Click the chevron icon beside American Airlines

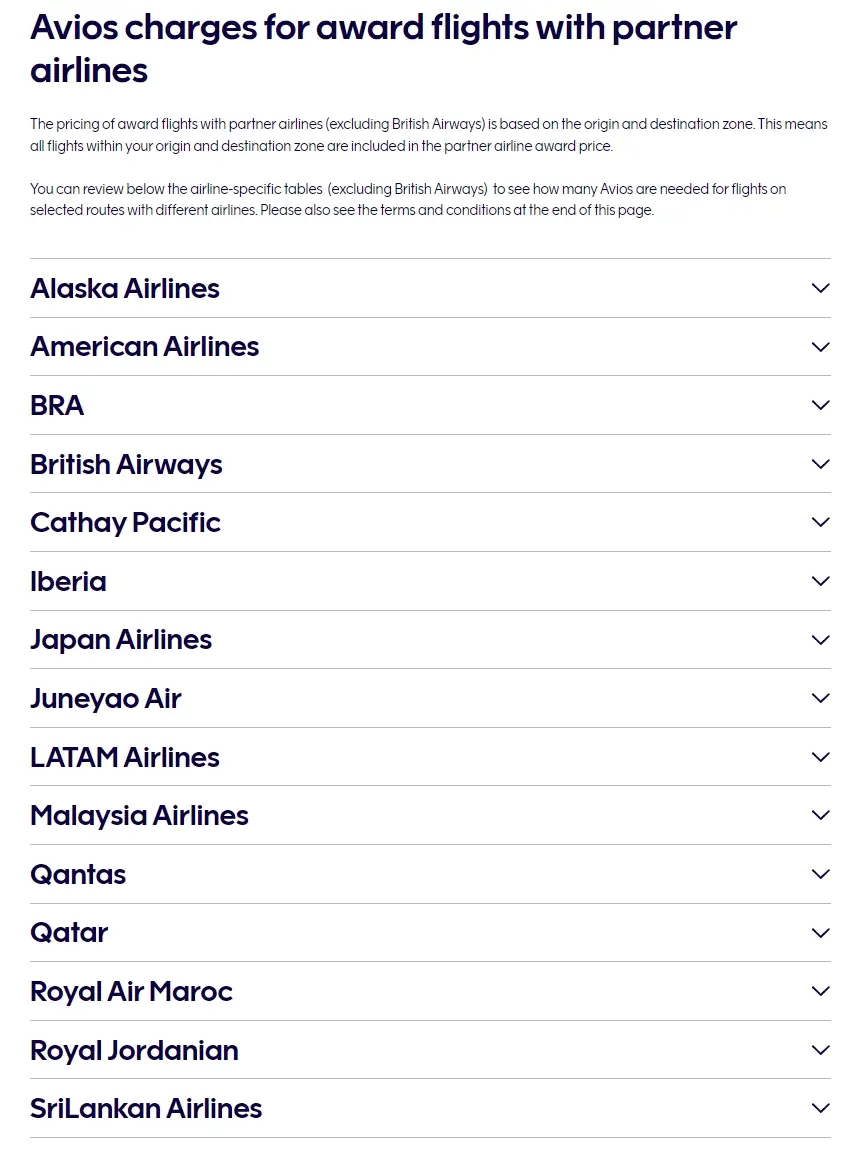click(820, 347)
